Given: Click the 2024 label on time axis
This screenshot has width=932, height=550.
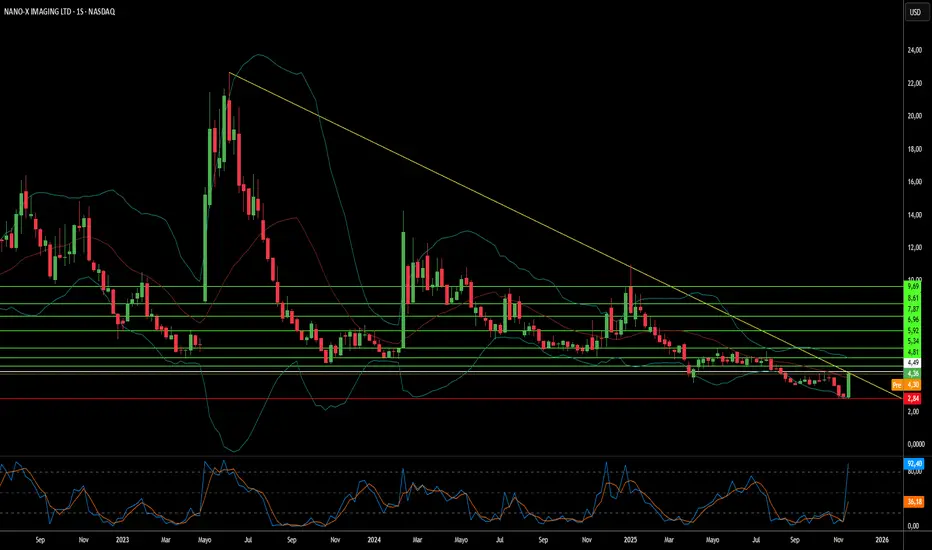Looking at the screenshot, I should [374, 540].
